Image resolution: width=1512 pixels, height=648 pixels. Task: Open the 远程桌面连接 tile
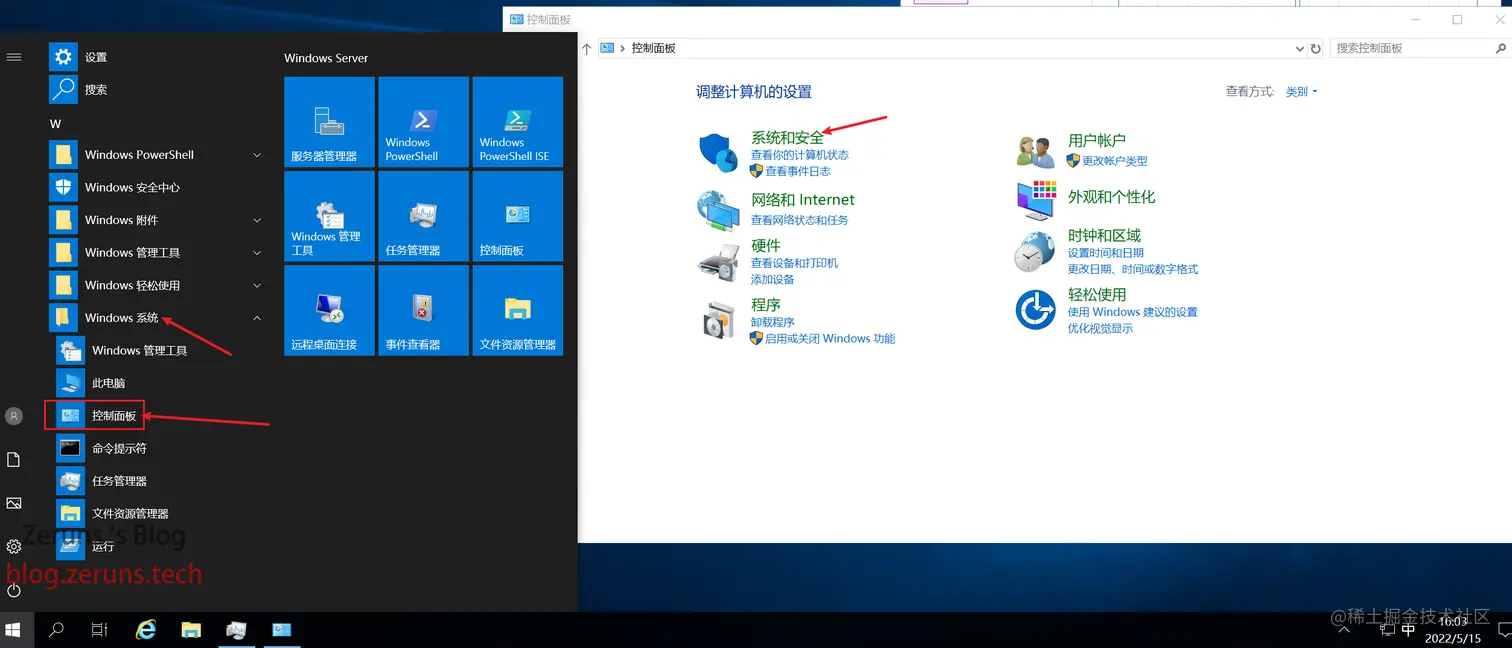click(329, 310)
